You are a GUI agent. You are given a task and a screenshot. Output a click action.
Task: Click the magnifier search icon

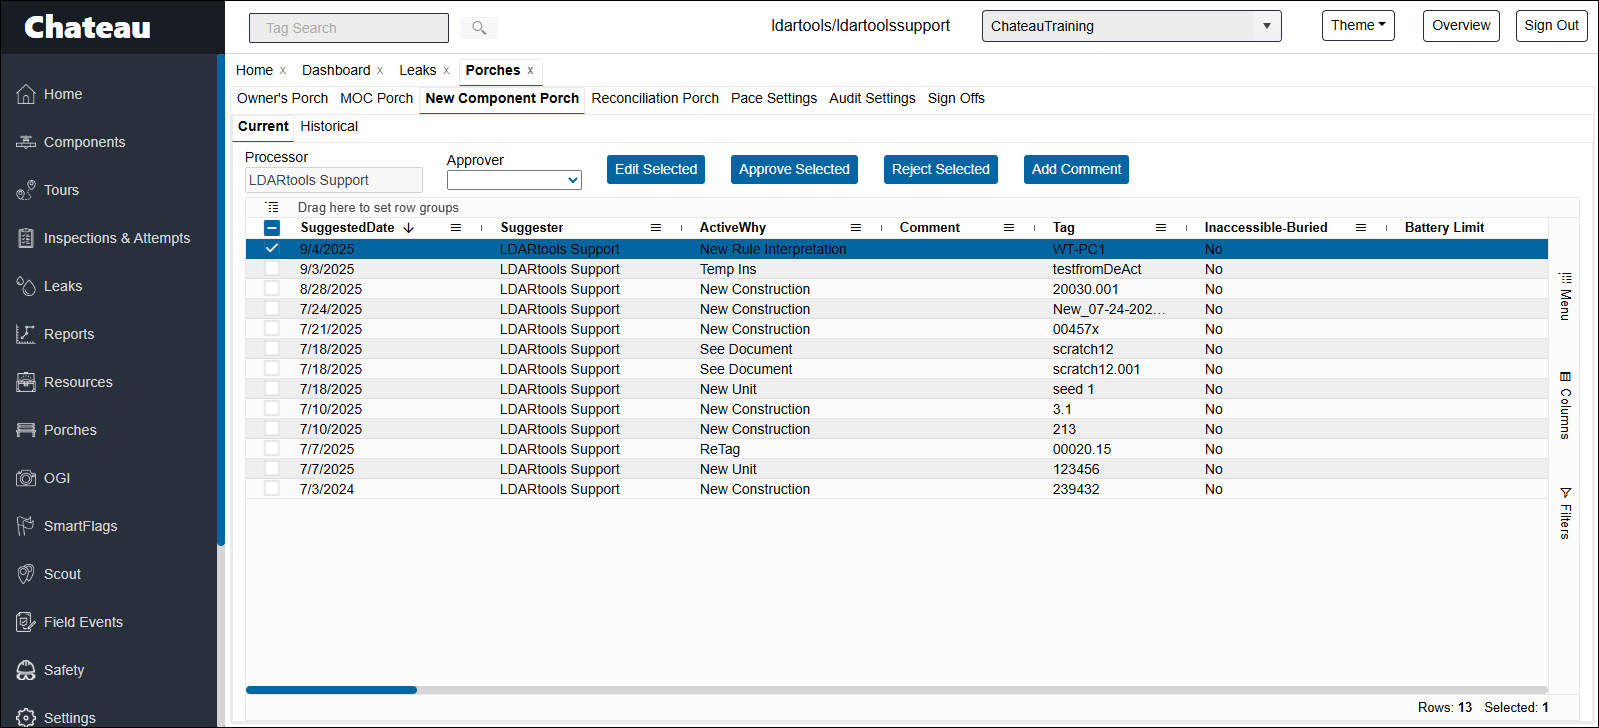pyautogui.click(x=479, y=28)
